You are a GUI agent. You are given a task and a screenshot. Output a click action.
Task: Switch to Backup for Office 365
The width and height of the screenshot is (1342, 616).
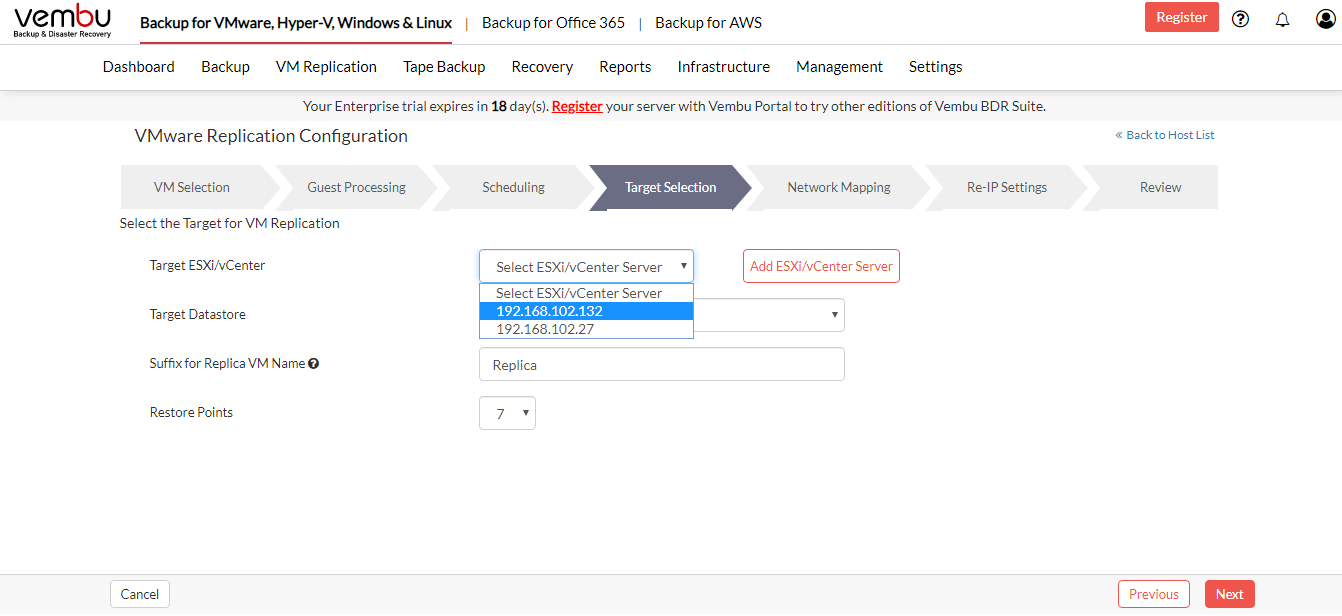click(x=553, y=23)
